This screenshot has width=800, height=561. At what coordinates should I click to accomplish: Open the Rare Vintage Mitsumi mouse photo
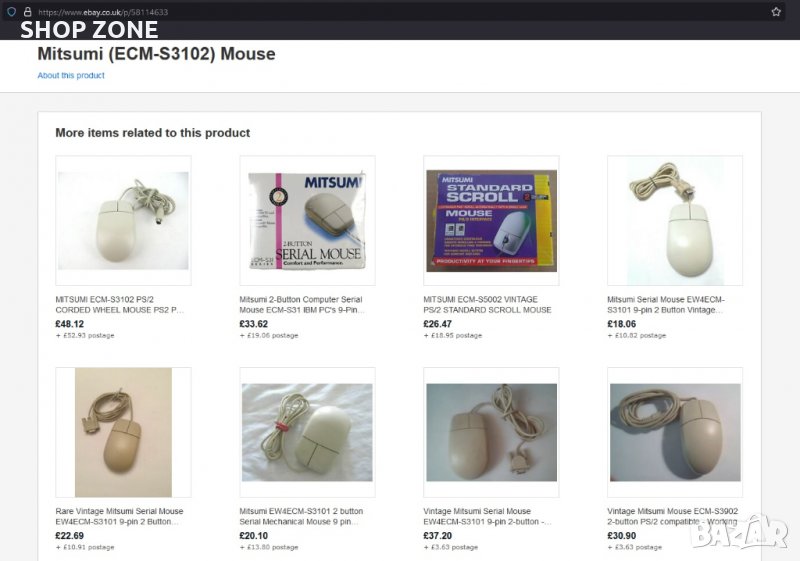[x=123, y=432]
